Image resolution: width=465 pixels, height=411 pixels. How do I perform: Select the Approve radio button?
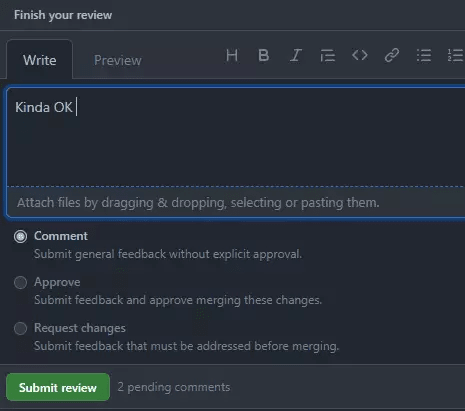[20, 282]
